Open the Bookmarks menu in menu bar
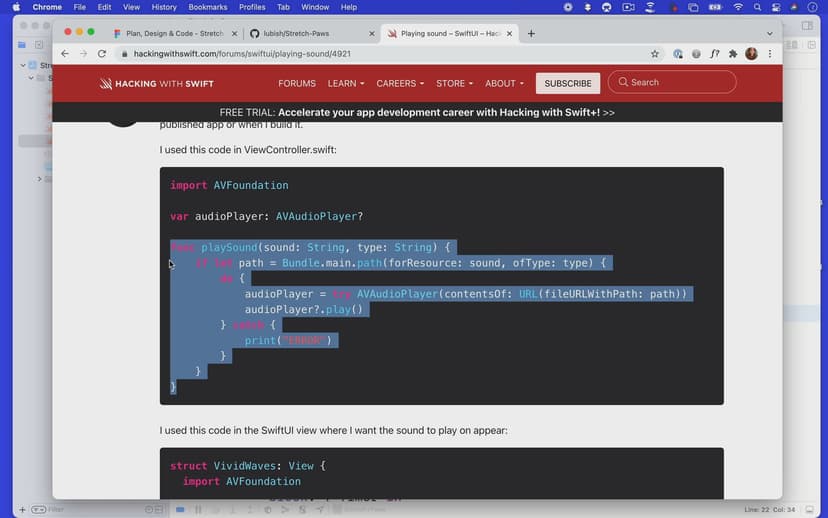 click(207, 7)
